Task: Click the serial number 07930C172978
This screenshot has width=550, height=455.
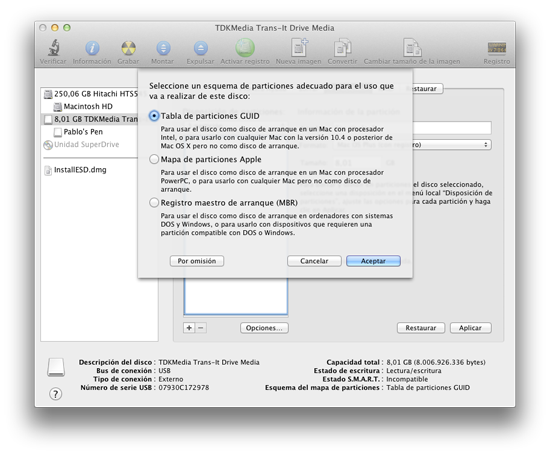Action: pyautogui.click(x=184, y=388)
